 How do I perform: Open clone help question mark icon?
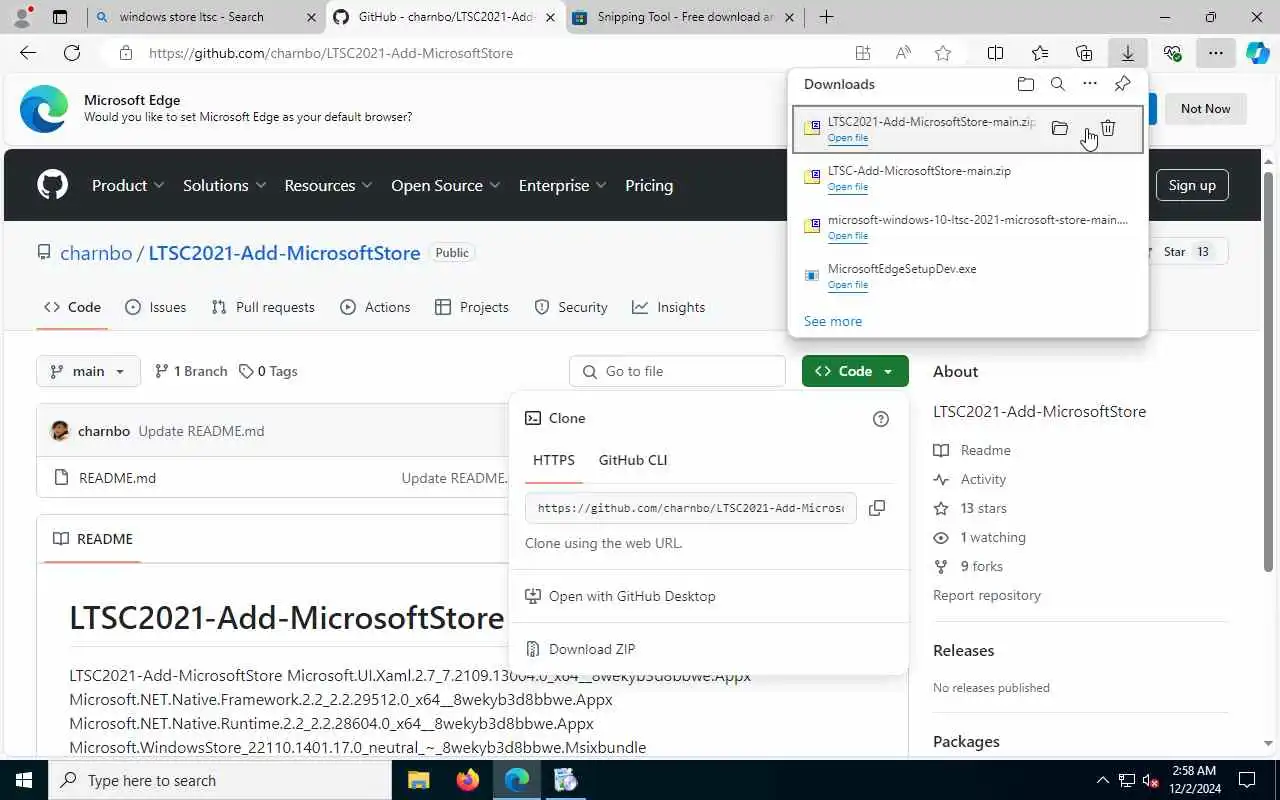point(881,419)
